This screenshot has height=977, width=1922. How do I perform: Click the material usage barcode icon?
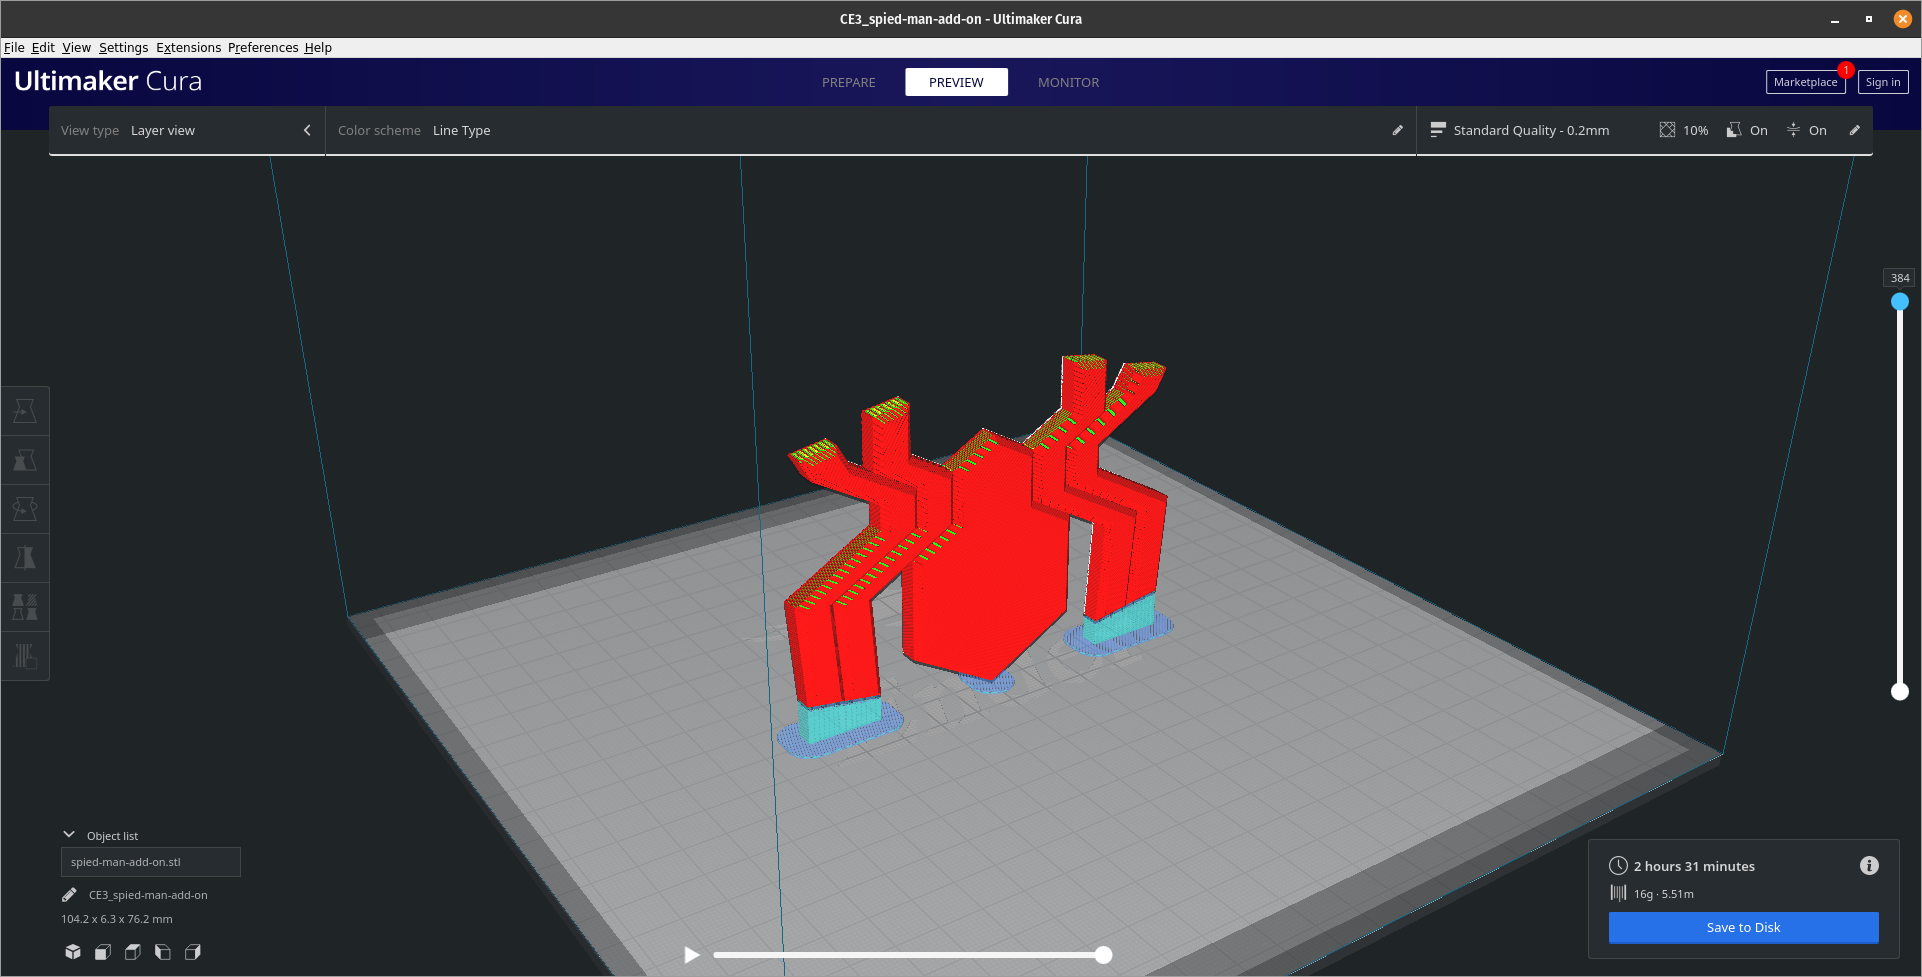pyautogui.click(x=1618, y=893)
